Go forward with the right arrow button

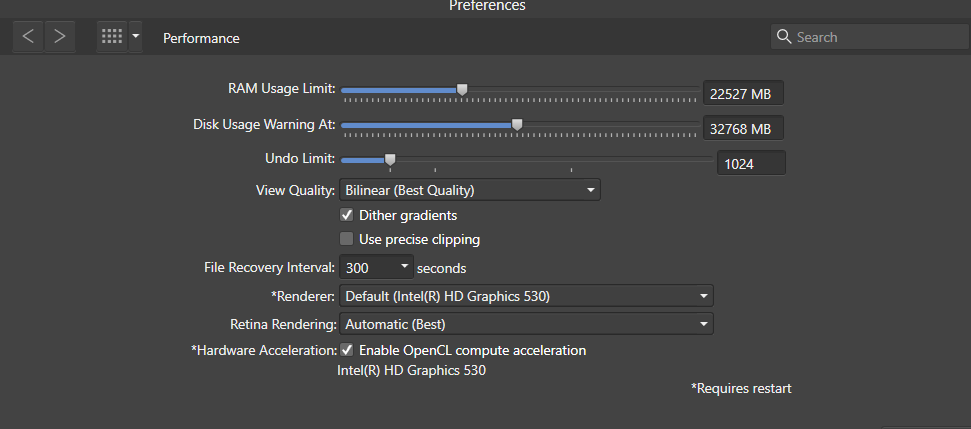click(x=60, y=37)
